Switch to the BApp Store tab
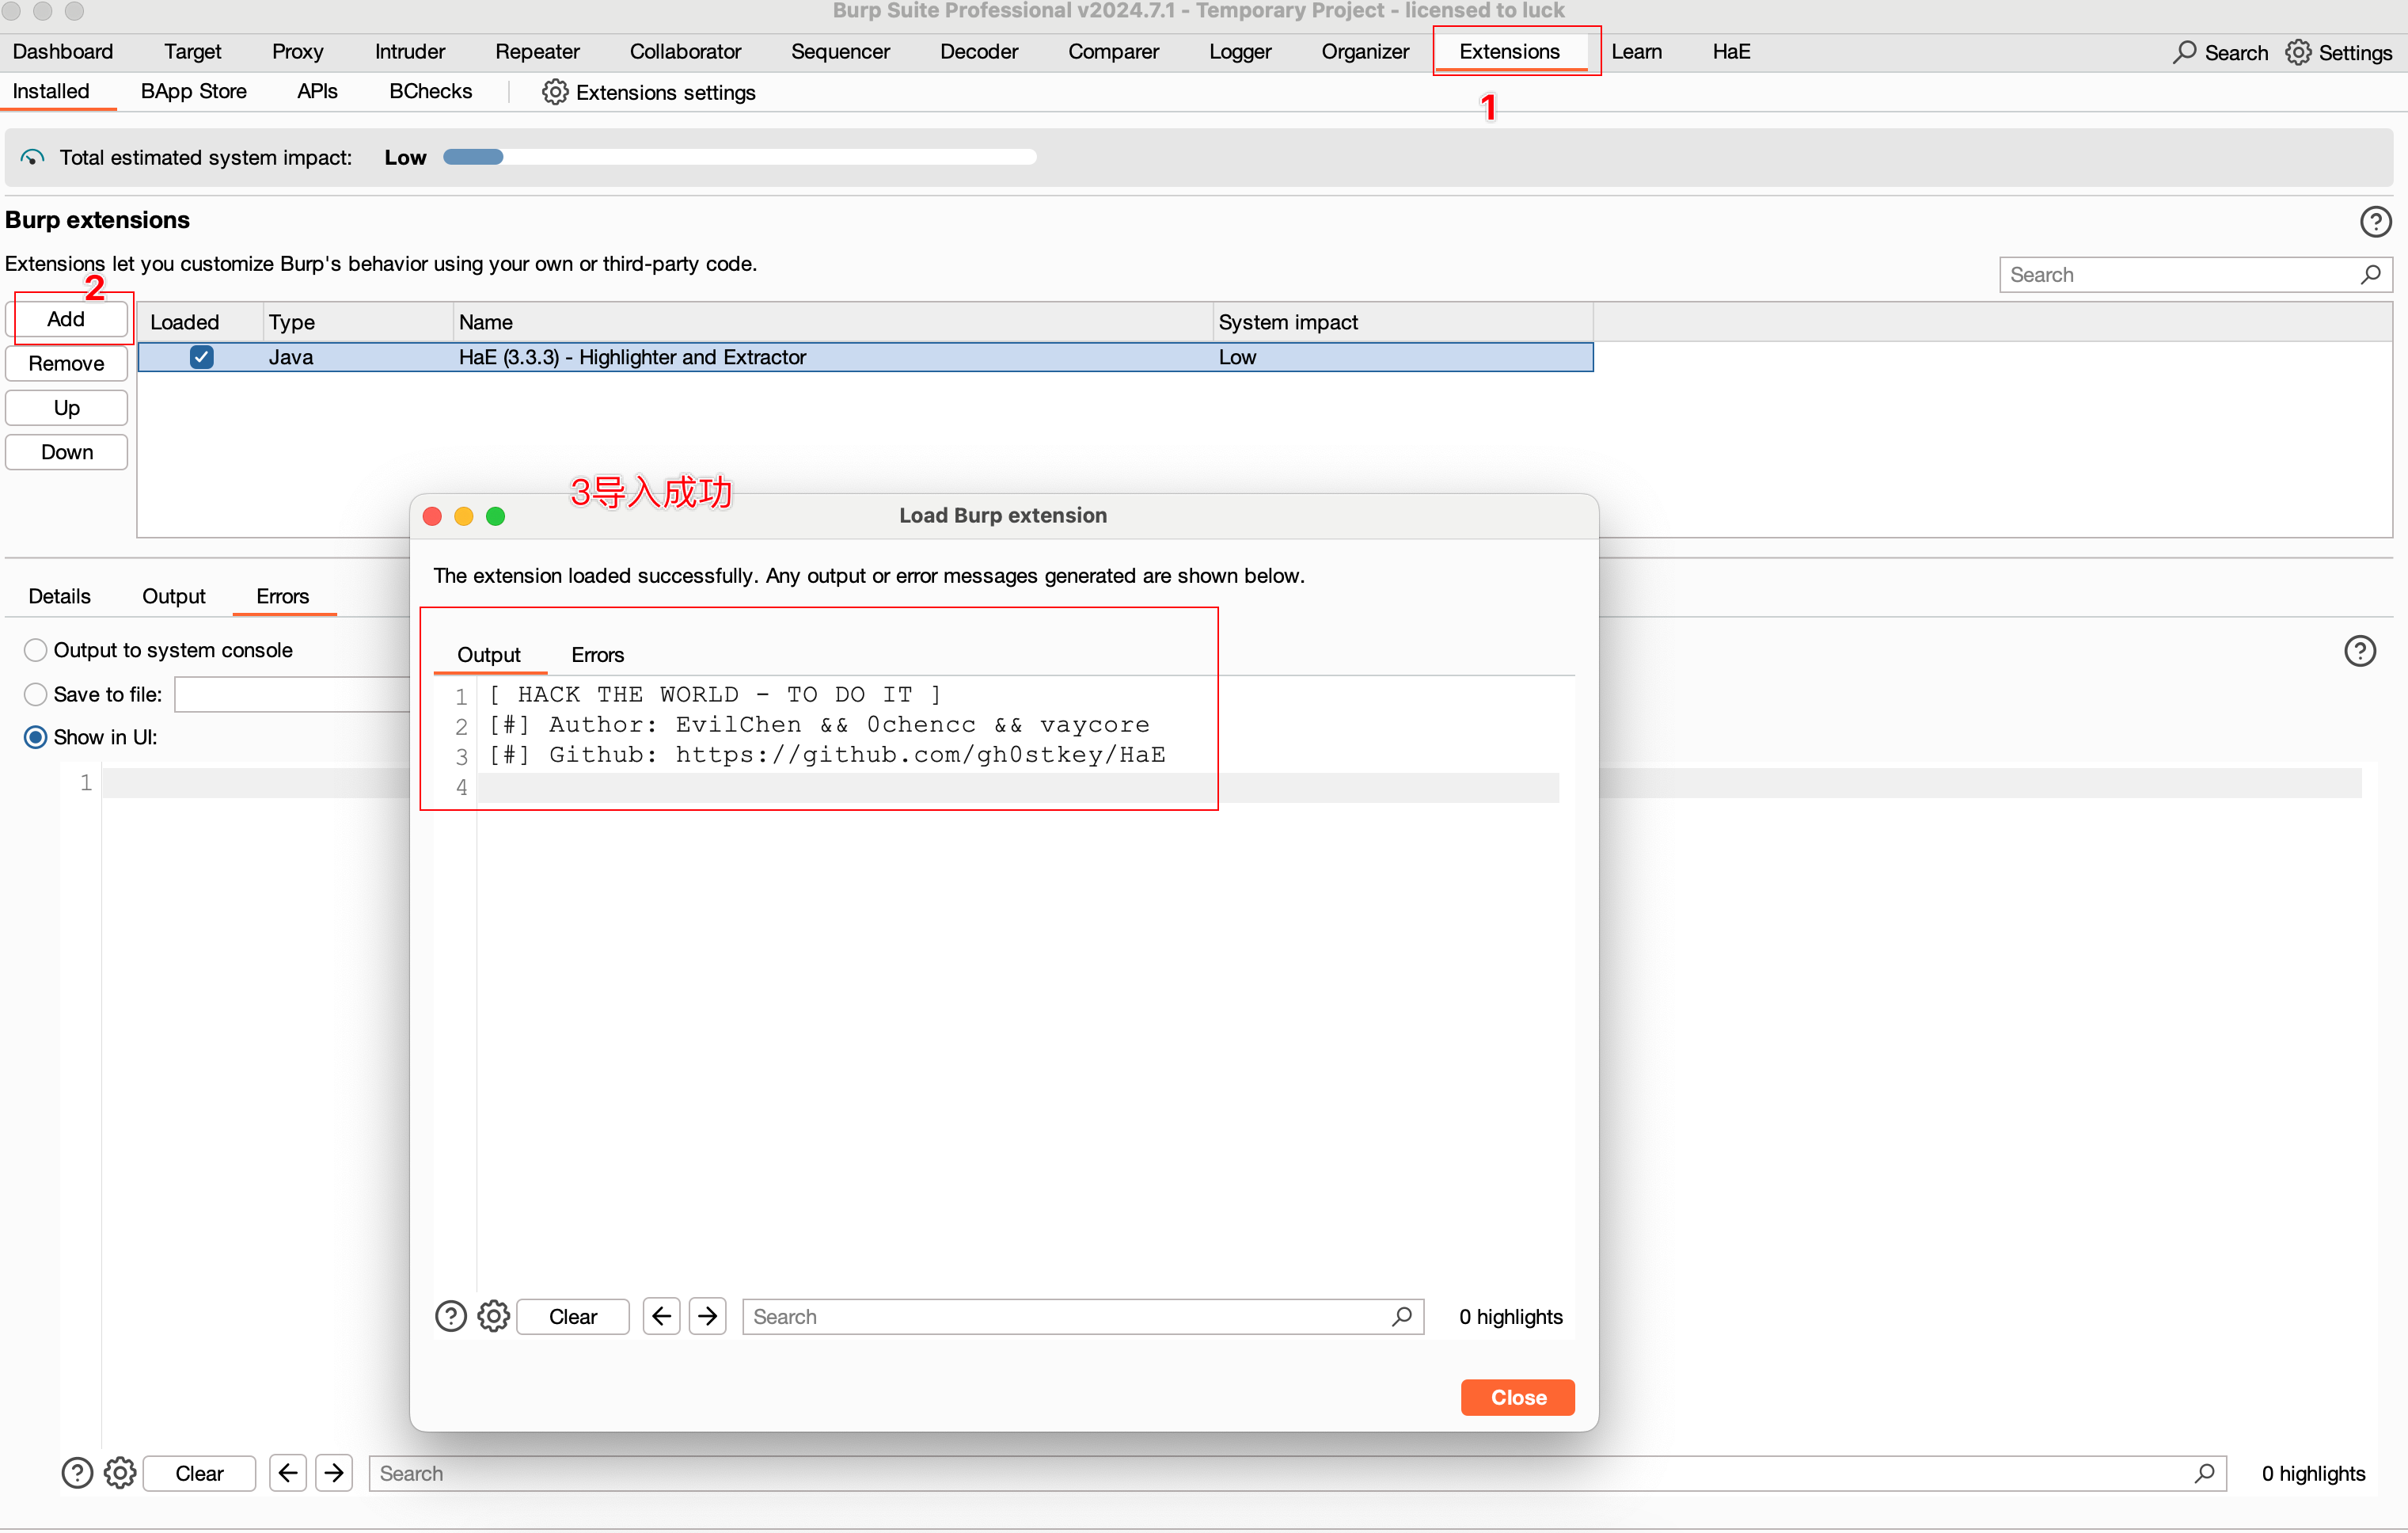 pyautogui.click(x=193, y=91)
